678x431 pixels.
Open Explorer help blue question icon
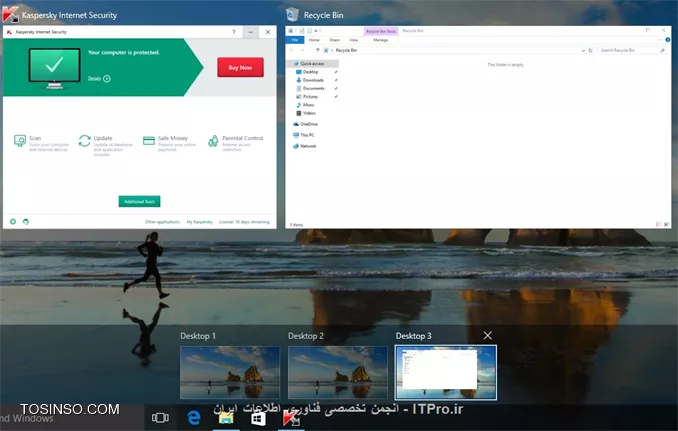(668, 40)
